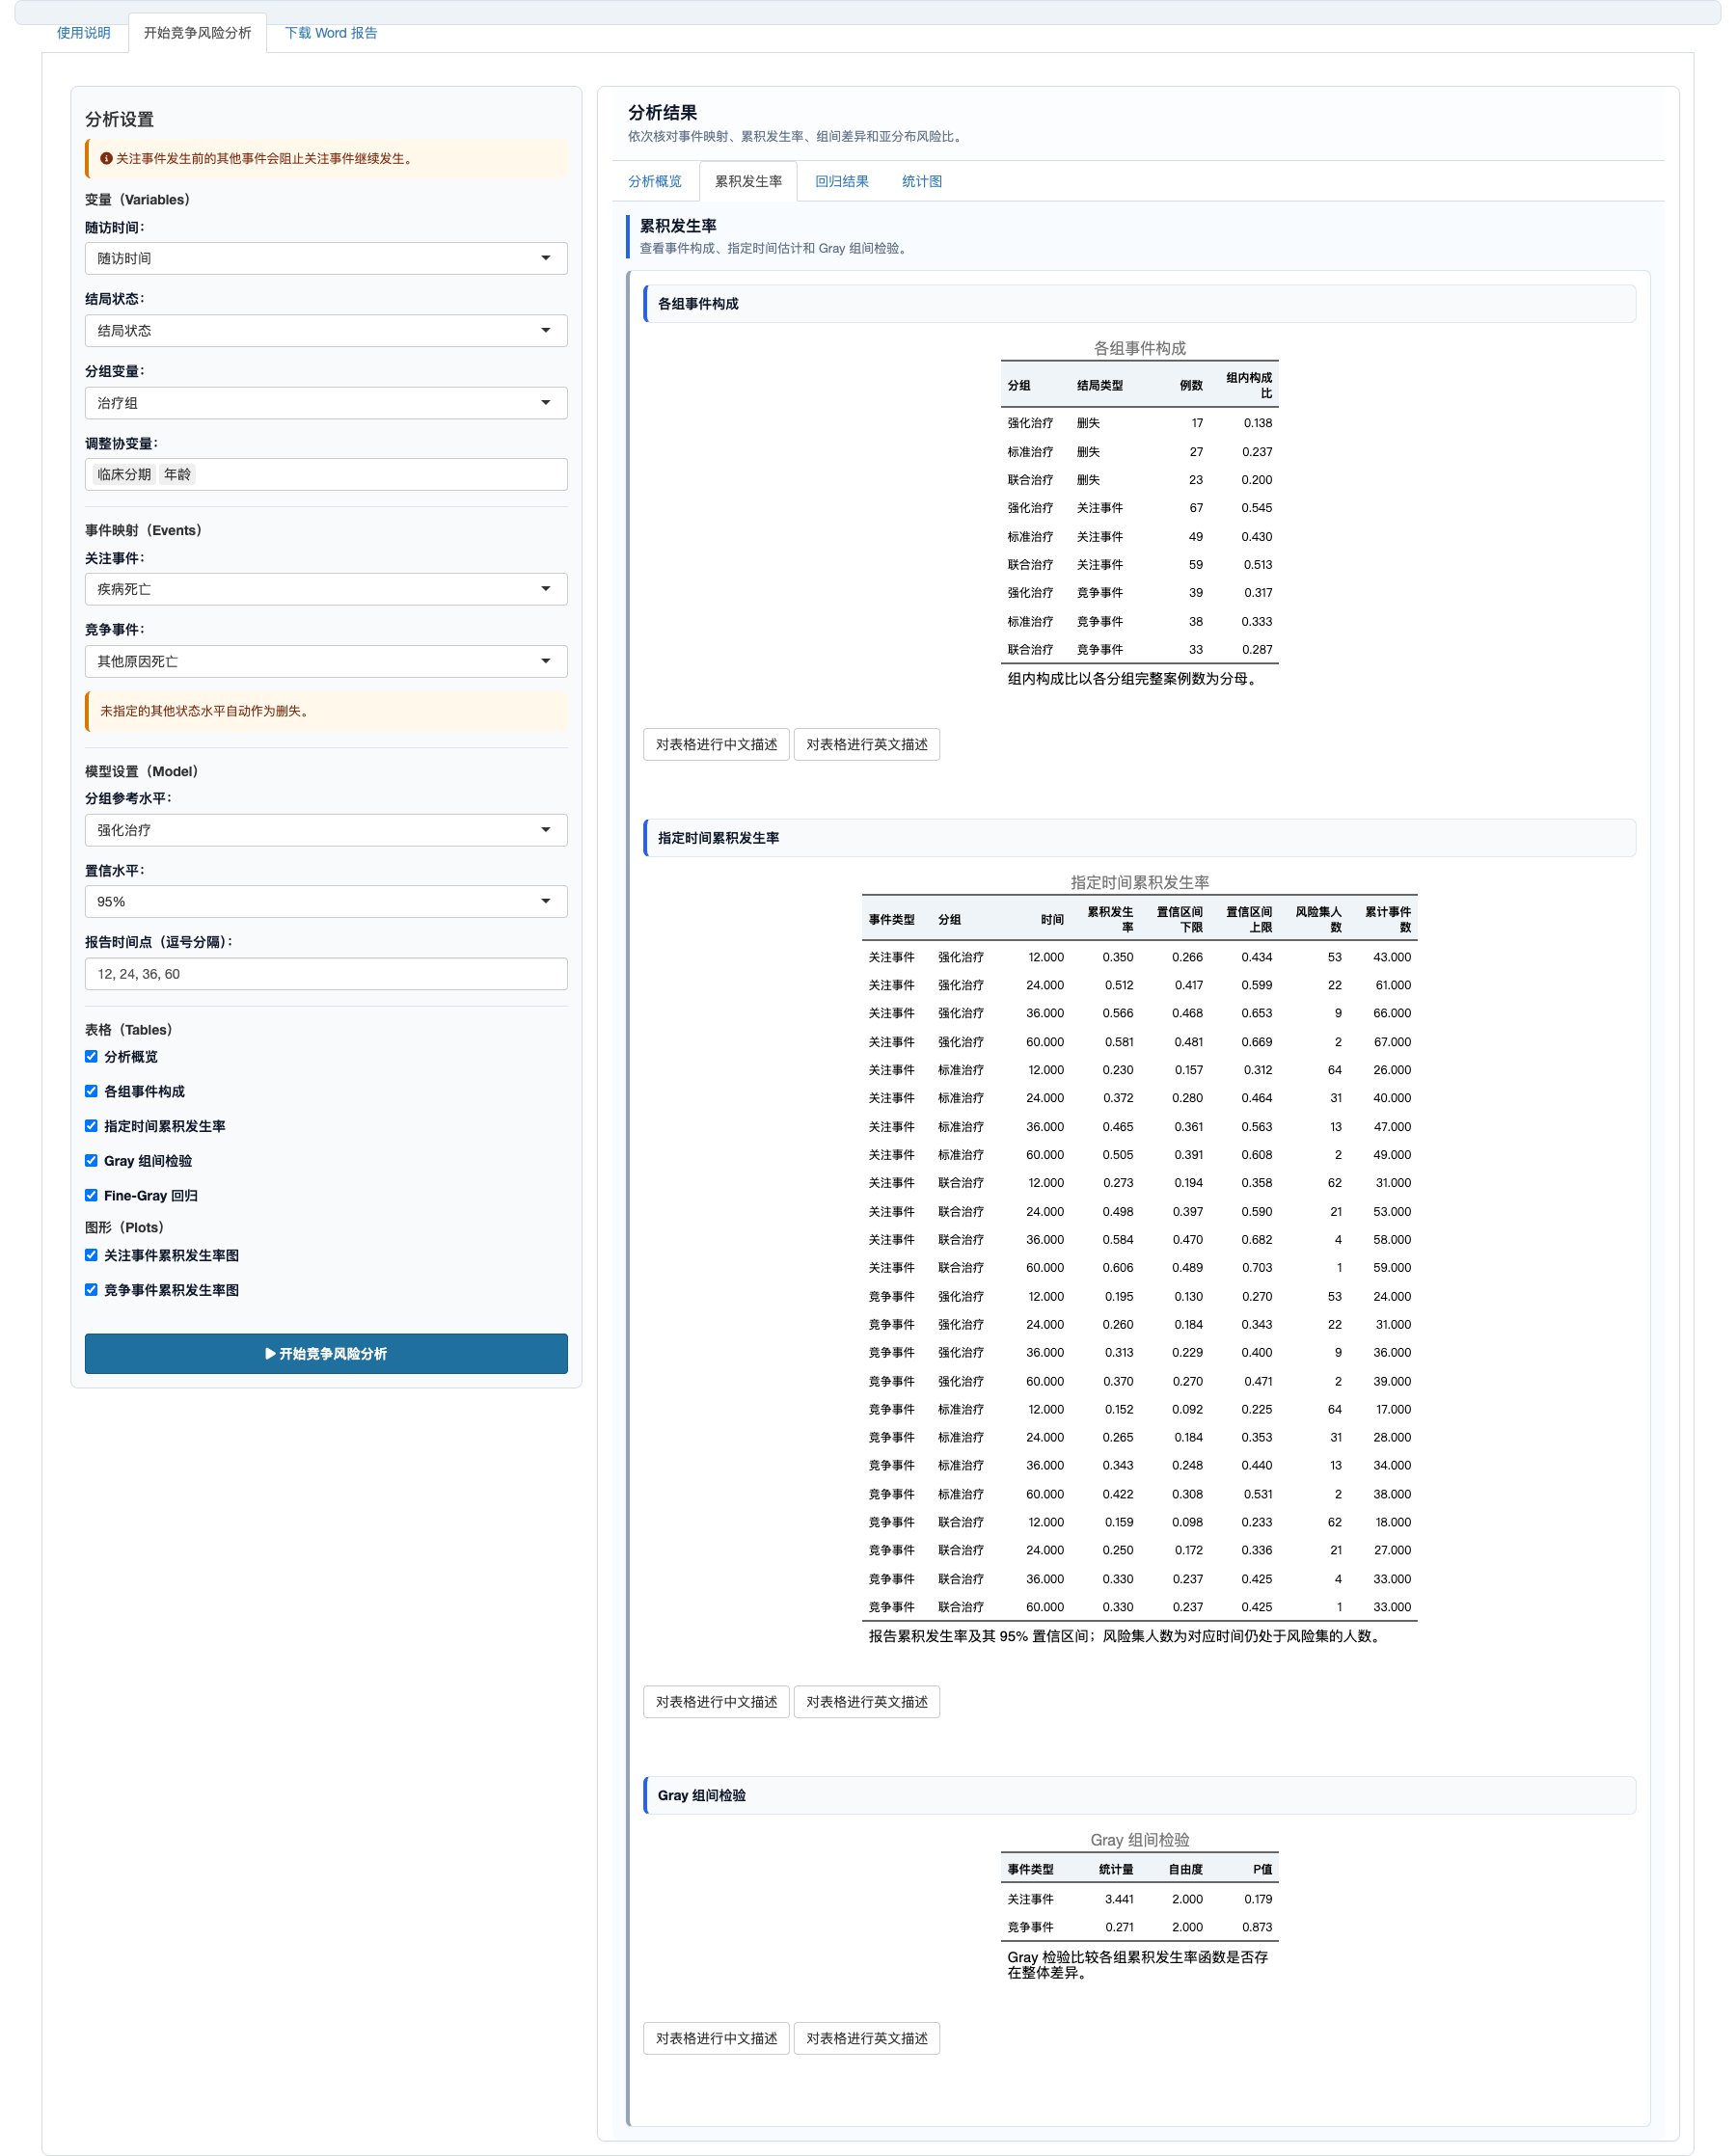
Task: Open the 随访时间 dropdown
Action: 326,258
